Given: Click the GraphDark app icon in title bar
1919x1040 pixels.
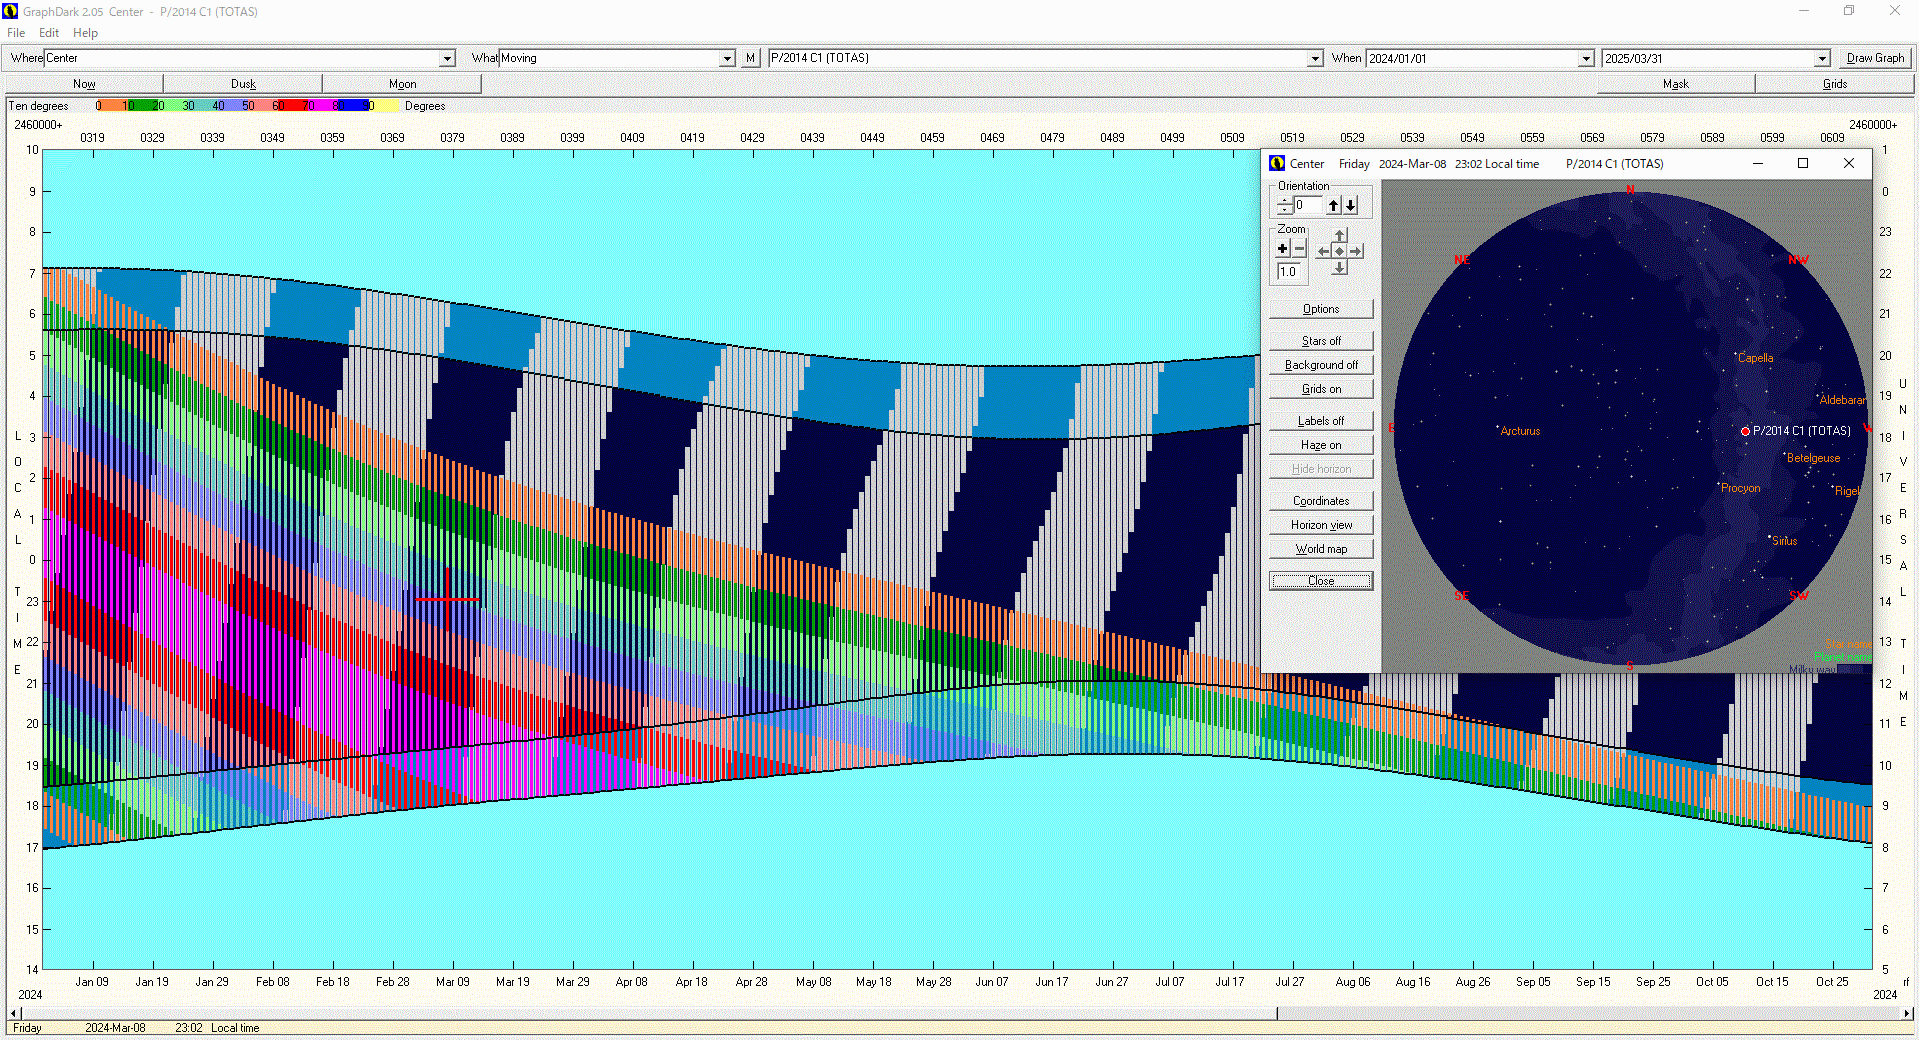Looking at the screenshot, I should coord(11,12).
